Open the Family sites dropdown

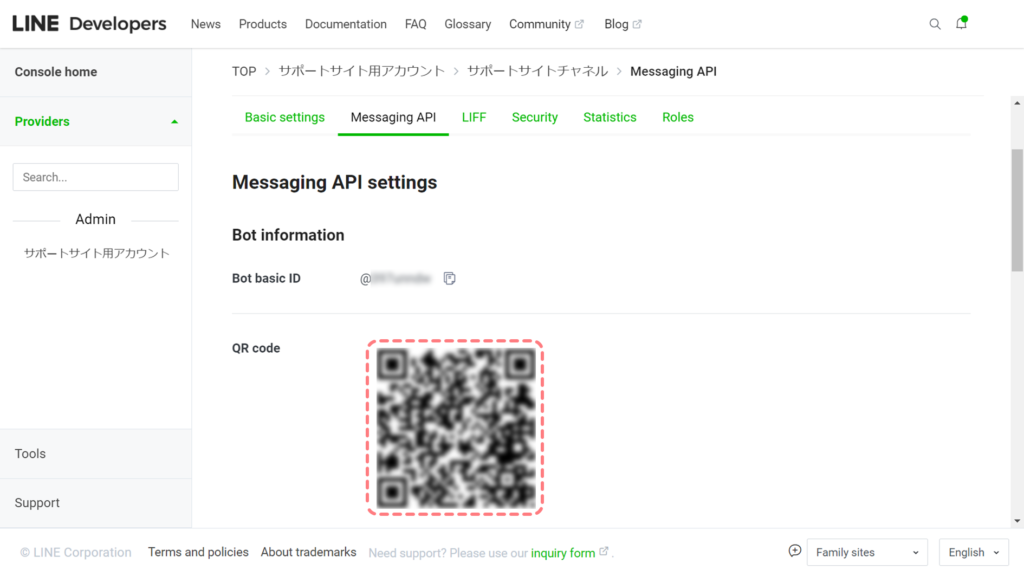(867, 552)
